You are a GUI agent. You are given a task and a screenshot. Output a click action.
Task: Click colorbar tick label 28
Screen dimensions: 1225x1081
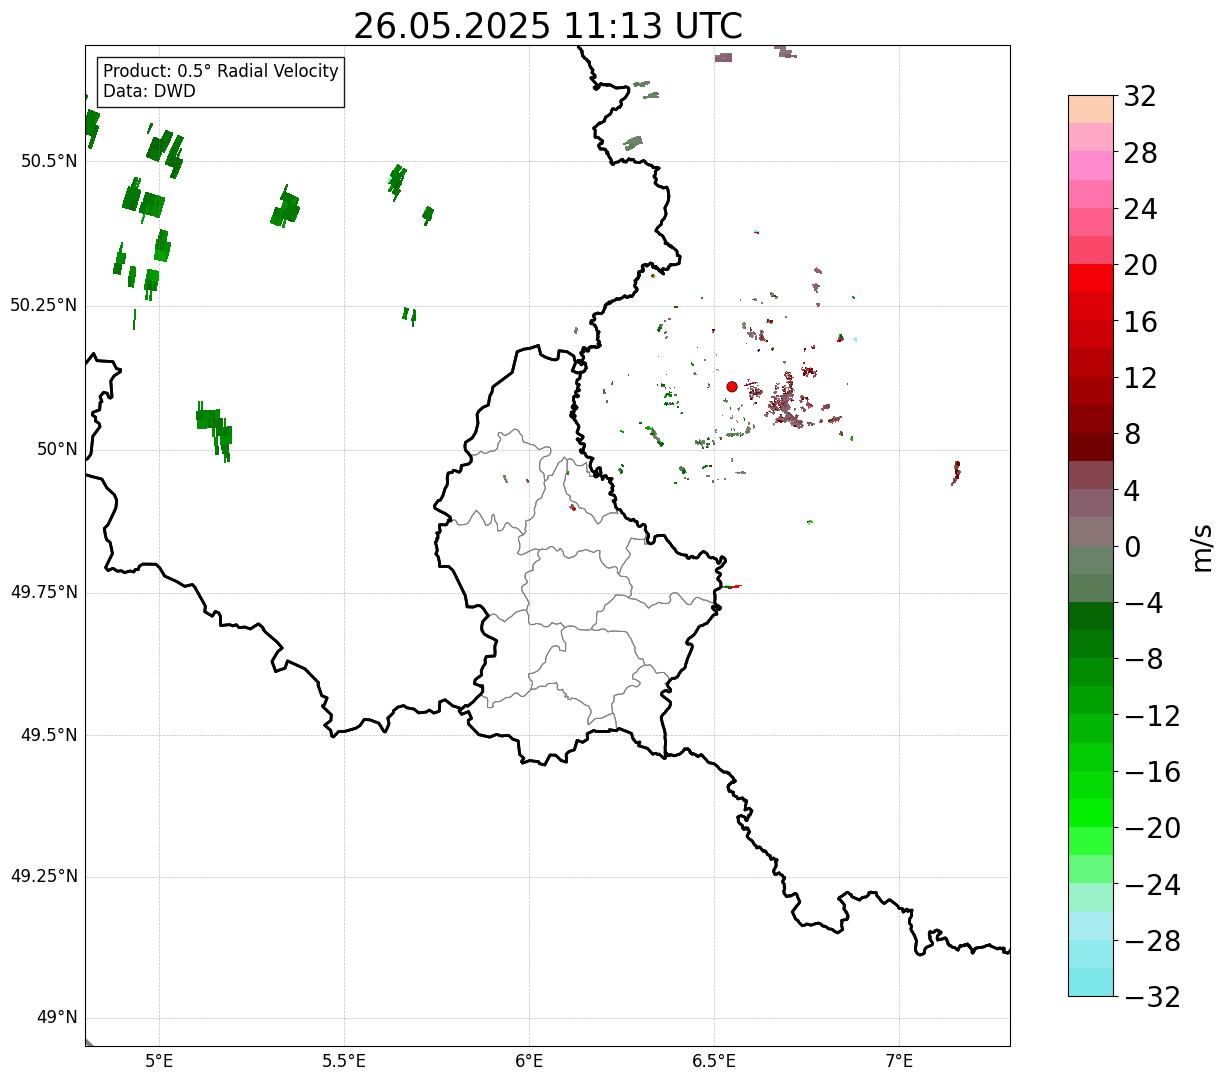pos(1140,153)
